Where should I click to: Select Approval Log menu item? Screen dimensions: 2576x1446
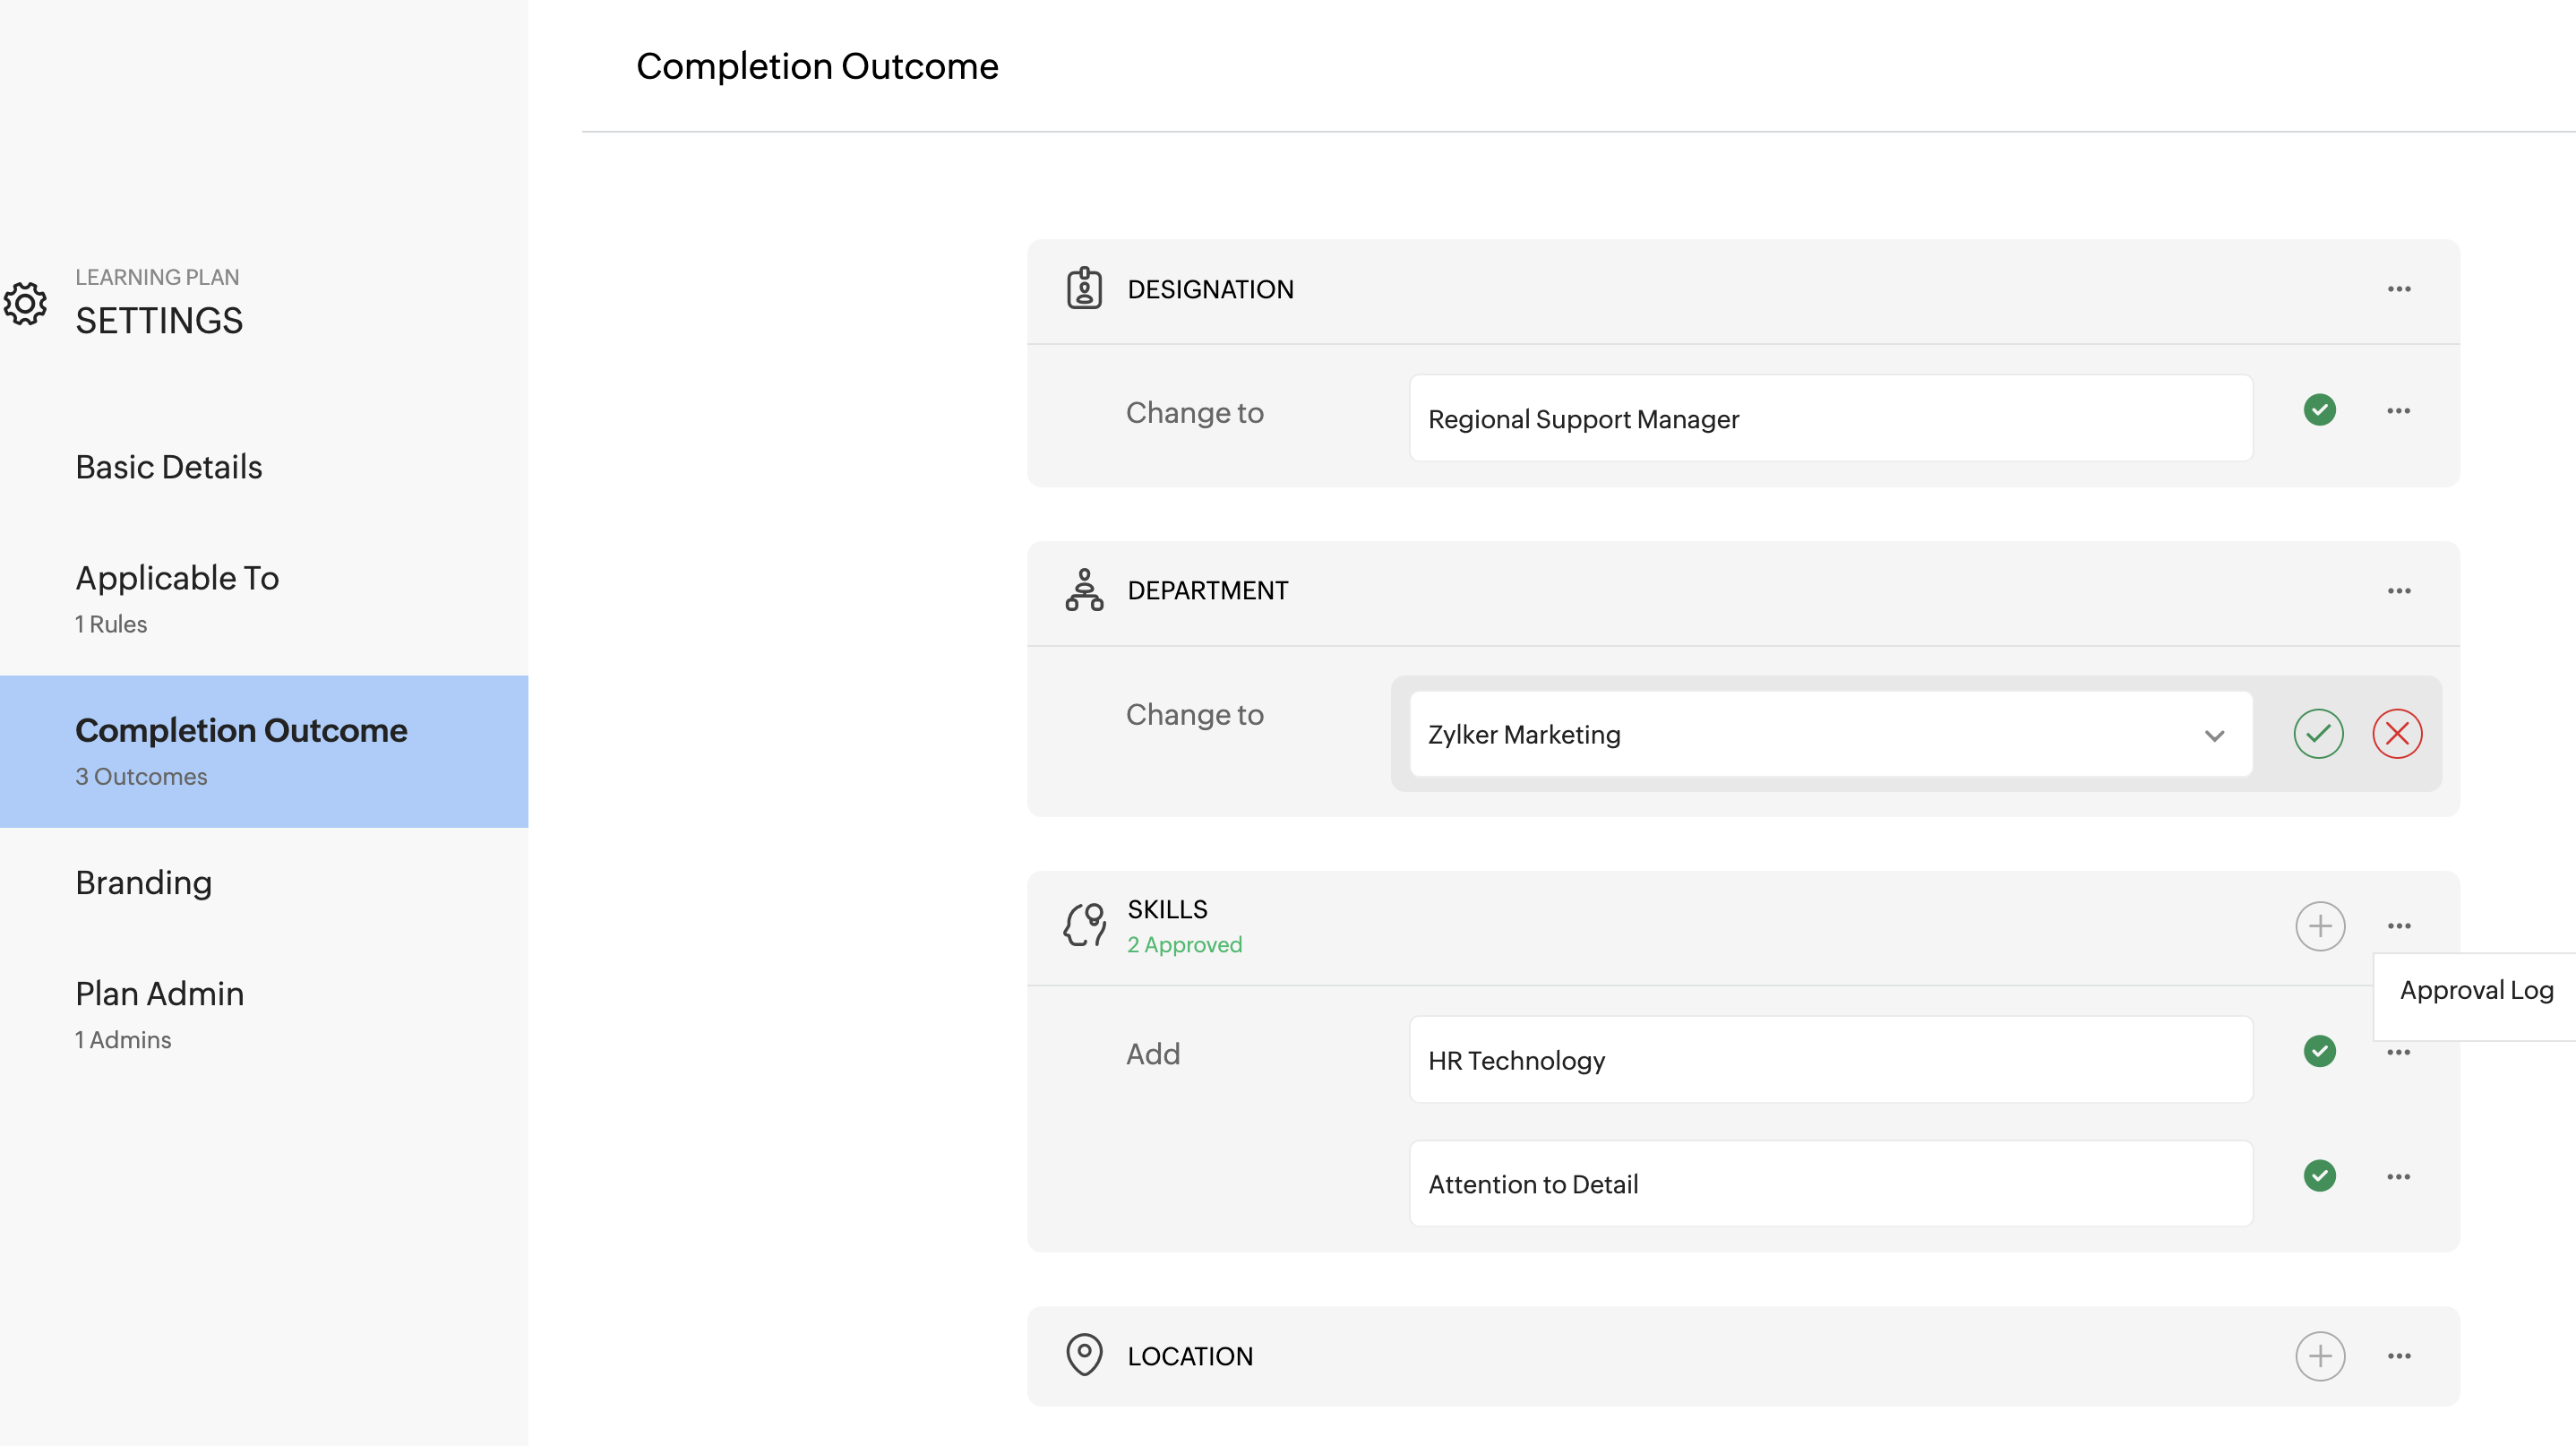[2476, 990]
